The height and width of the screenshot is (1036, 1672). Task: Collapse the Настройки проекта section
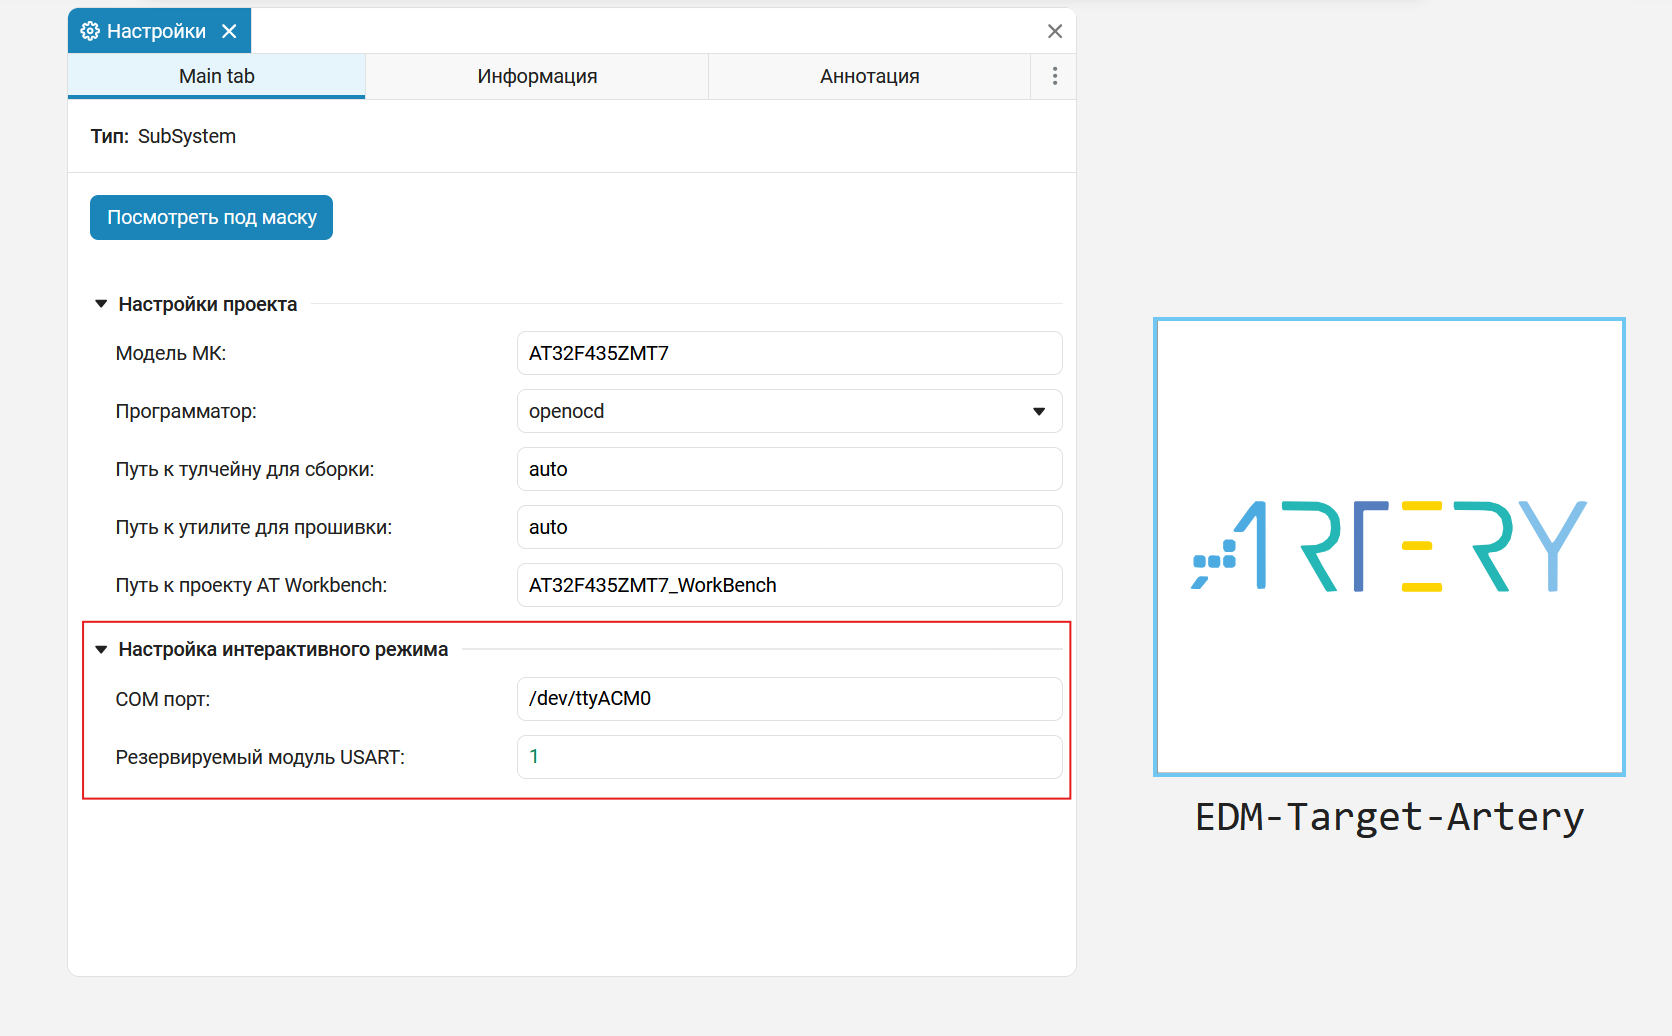pyautogui.click(x=101, y=304)
